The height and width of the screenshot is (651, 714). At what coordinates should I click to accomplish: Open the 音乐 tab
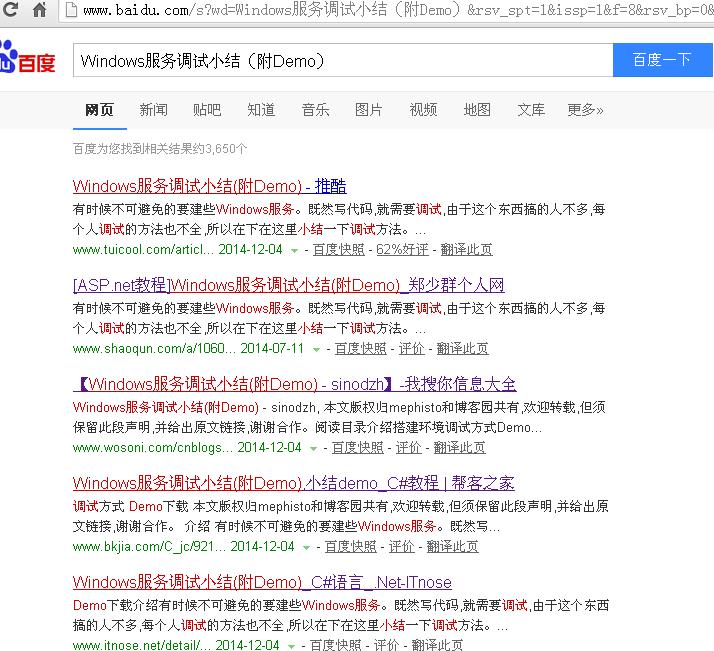(x=315, y=110)
